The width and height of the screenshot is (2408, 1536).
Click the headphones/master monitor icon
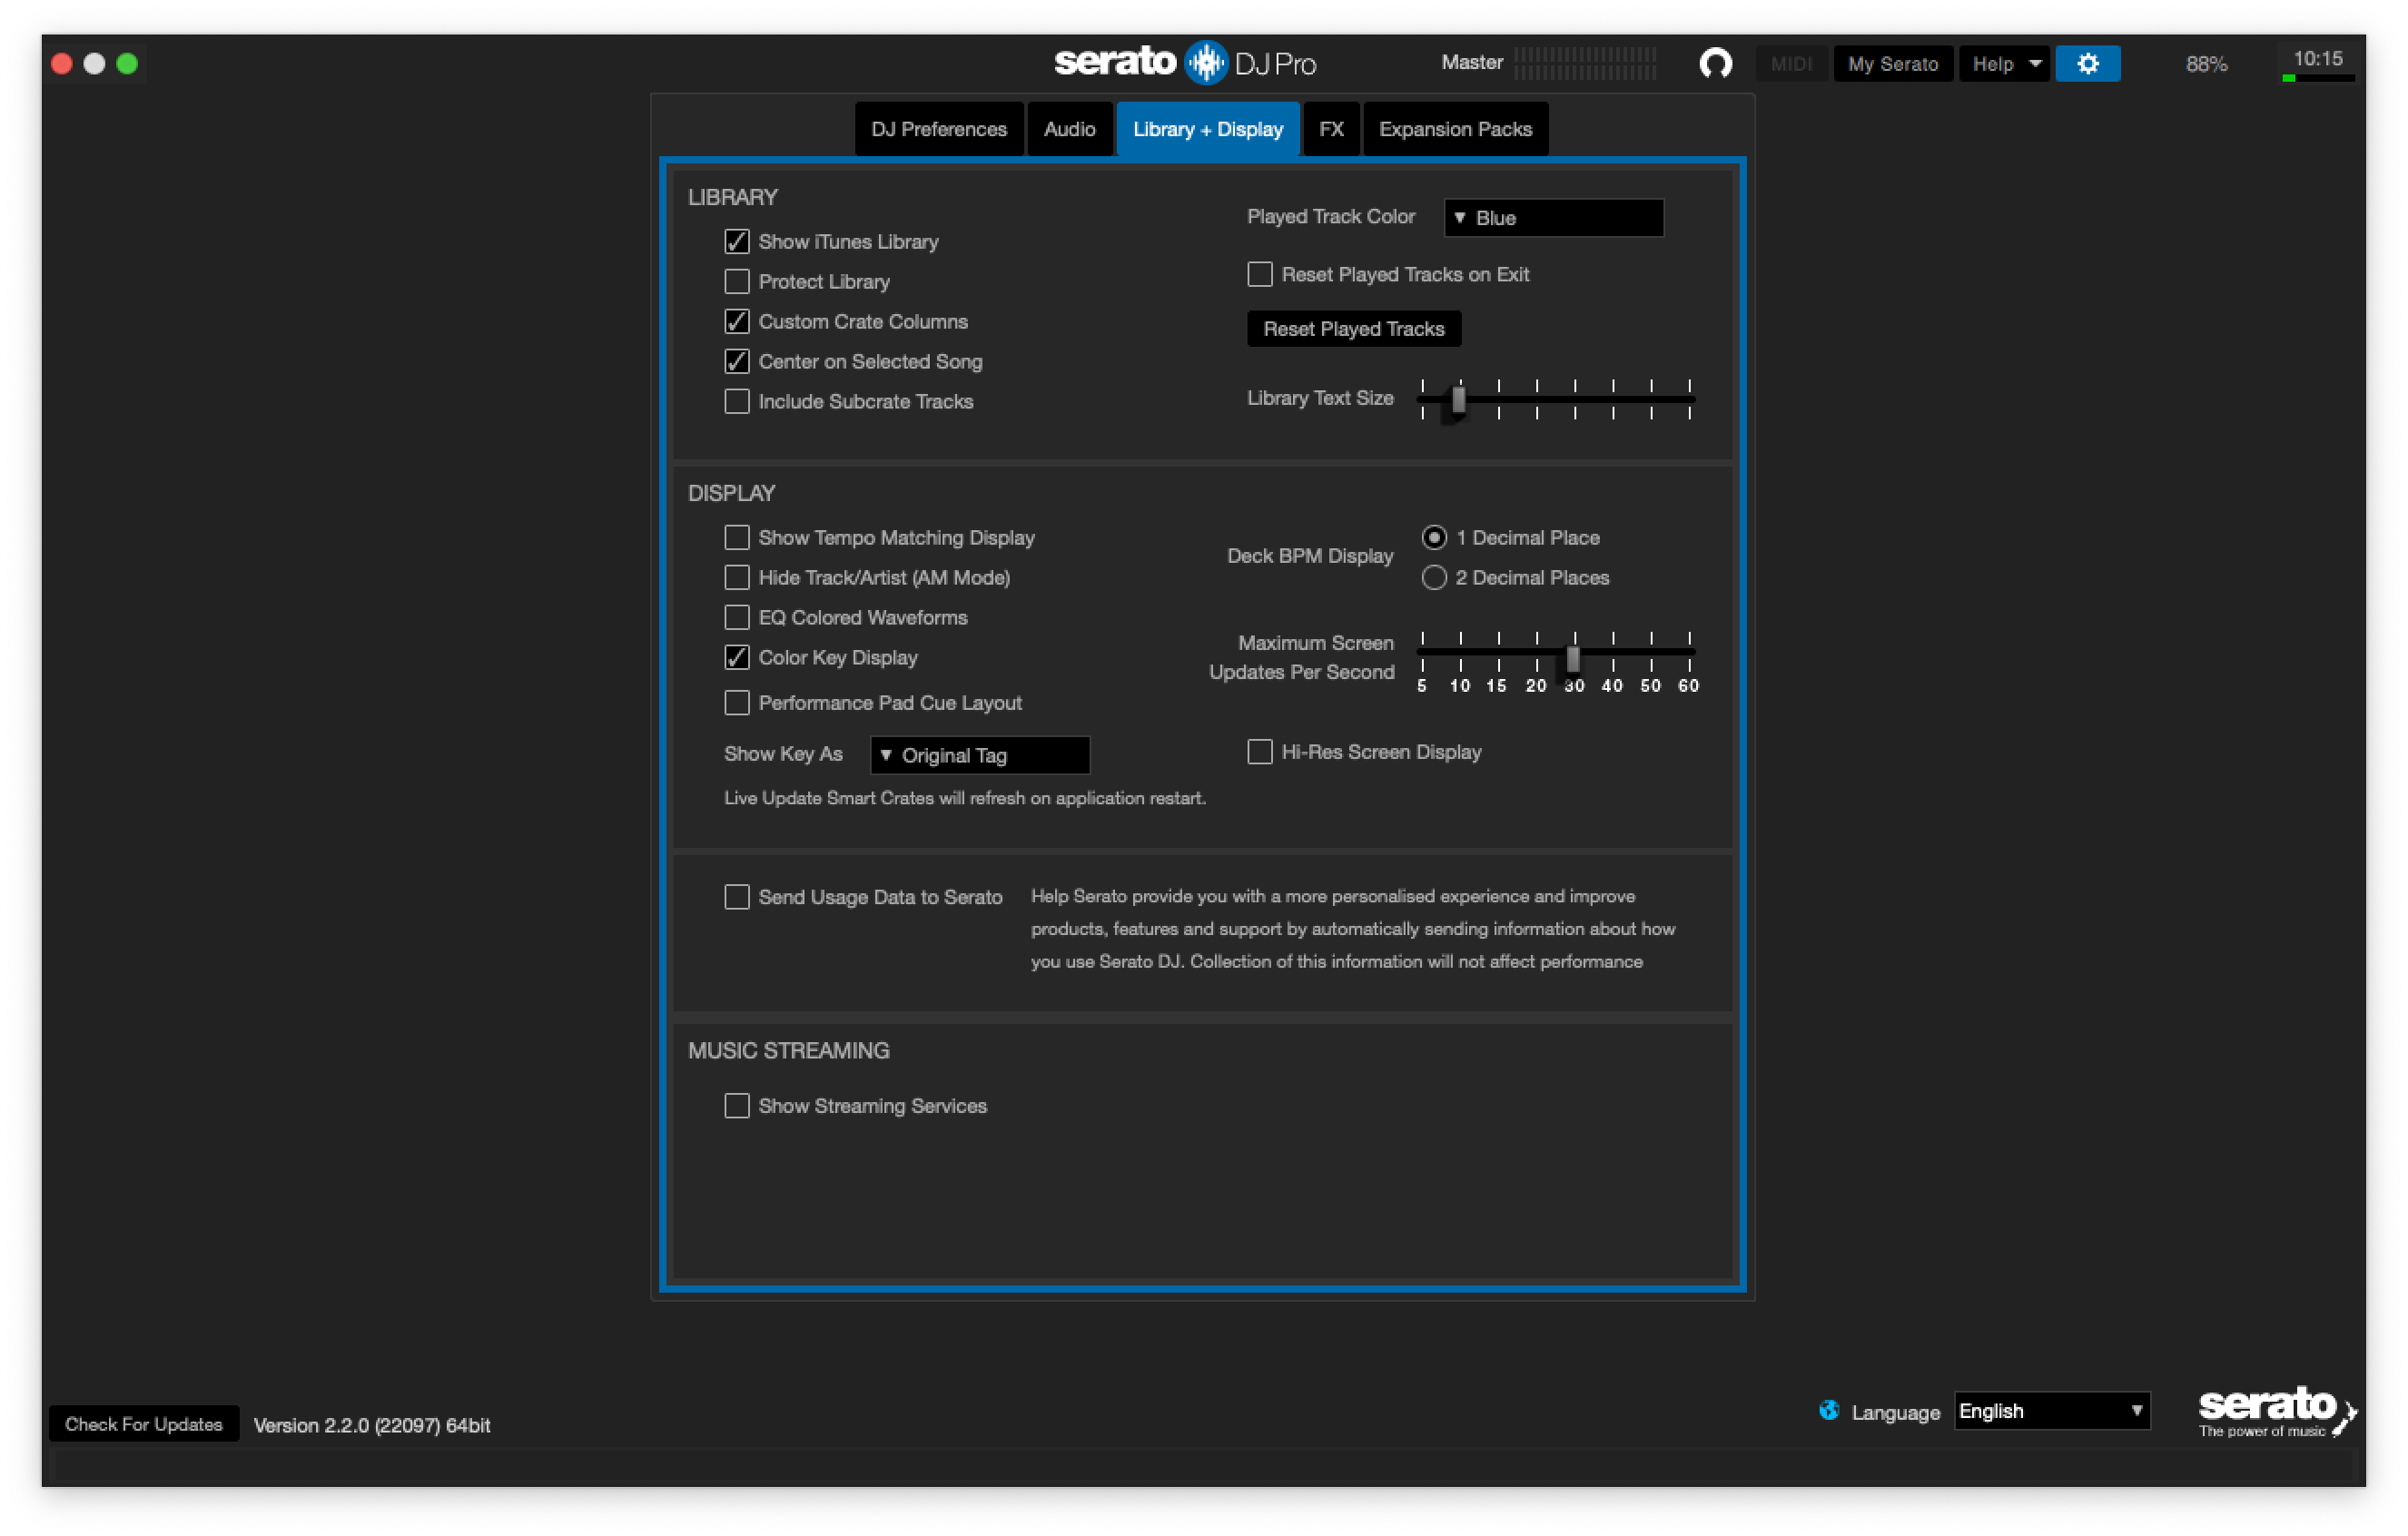(x=1714, y=62)
